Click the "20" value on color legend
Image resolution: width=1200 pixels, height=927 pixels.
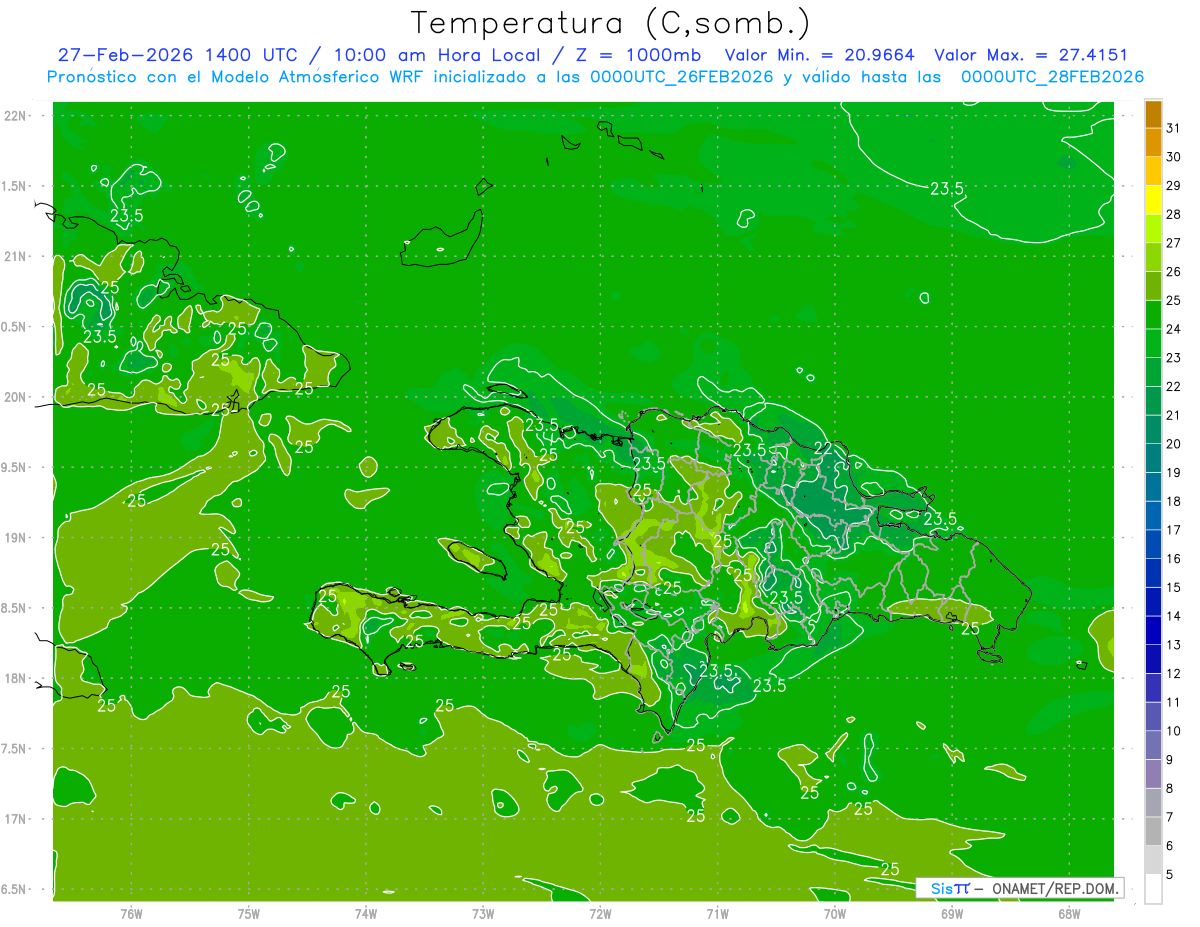1174,444
